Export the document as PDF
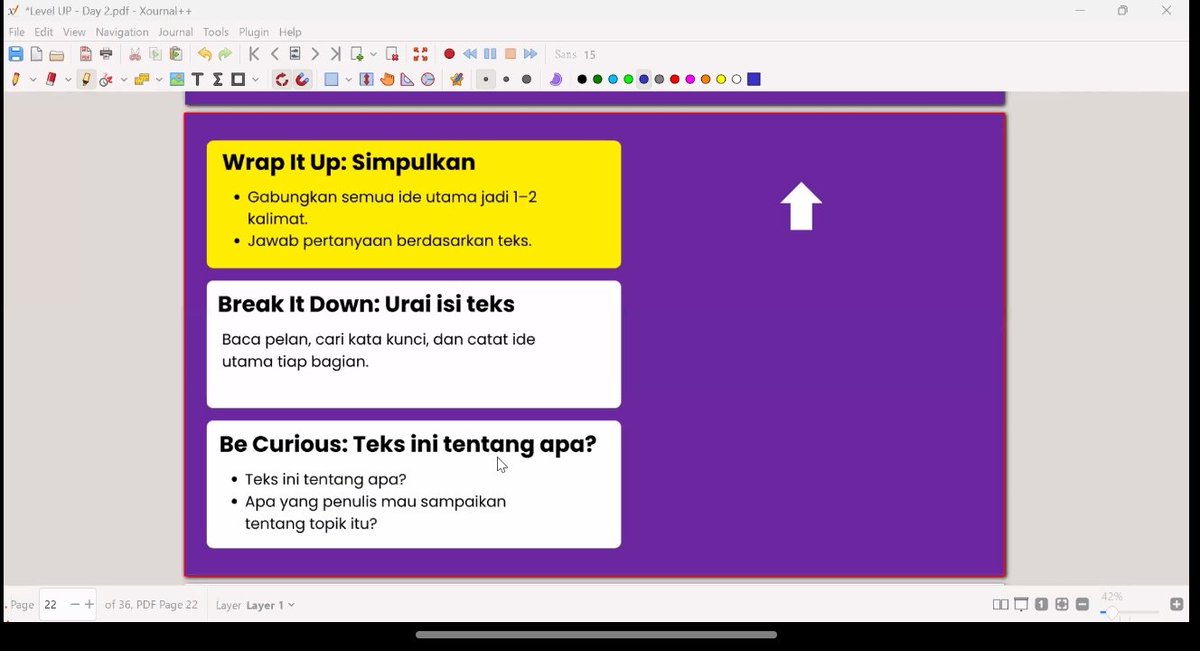Screen dimensions: 1200x651 click(x=86, y=54)
